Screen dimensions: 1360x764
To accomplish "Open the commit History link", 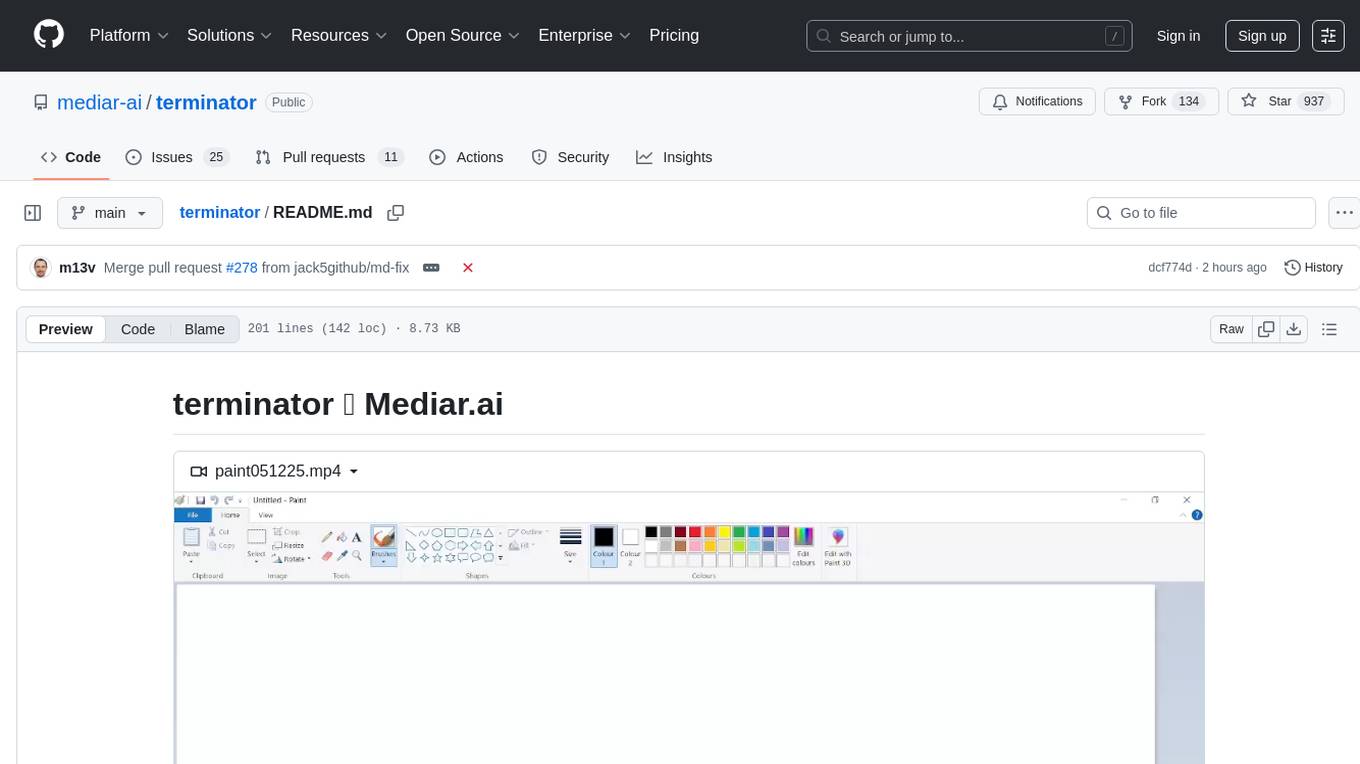I will pyautogui.click(x=1313, y=268).
